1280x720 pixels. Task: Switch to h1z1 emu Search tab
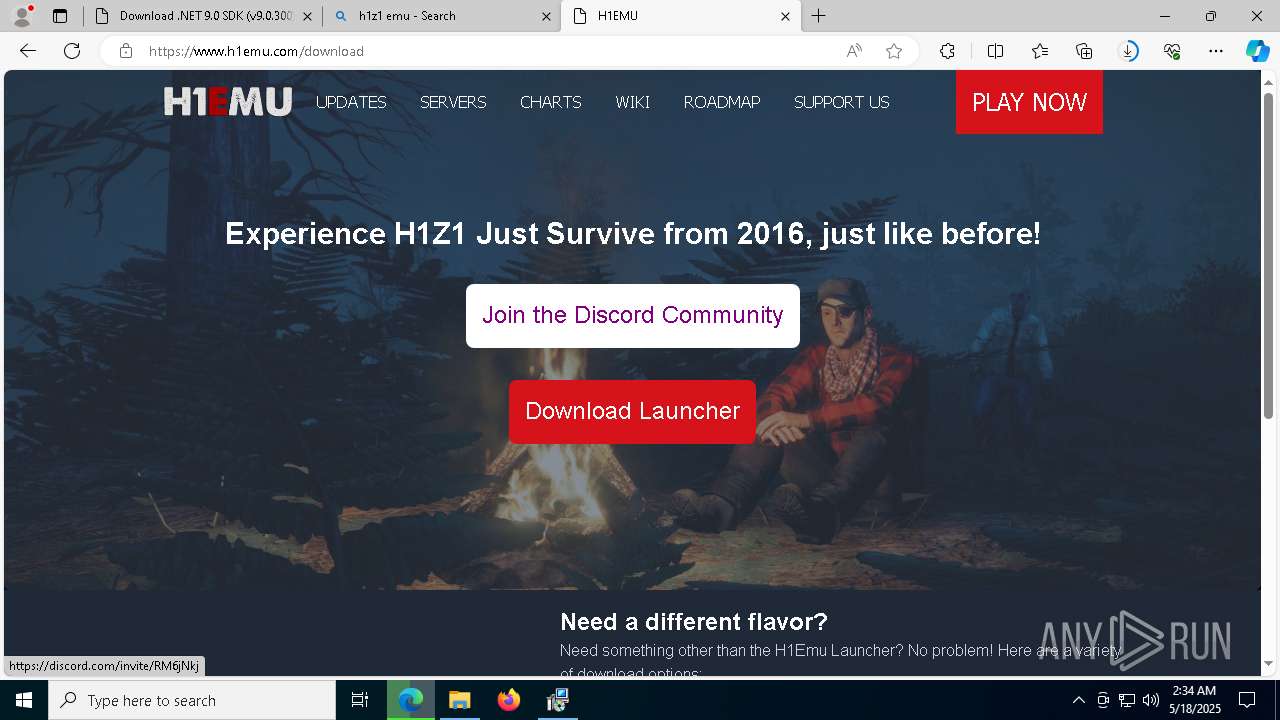click(x=442, y=16)
